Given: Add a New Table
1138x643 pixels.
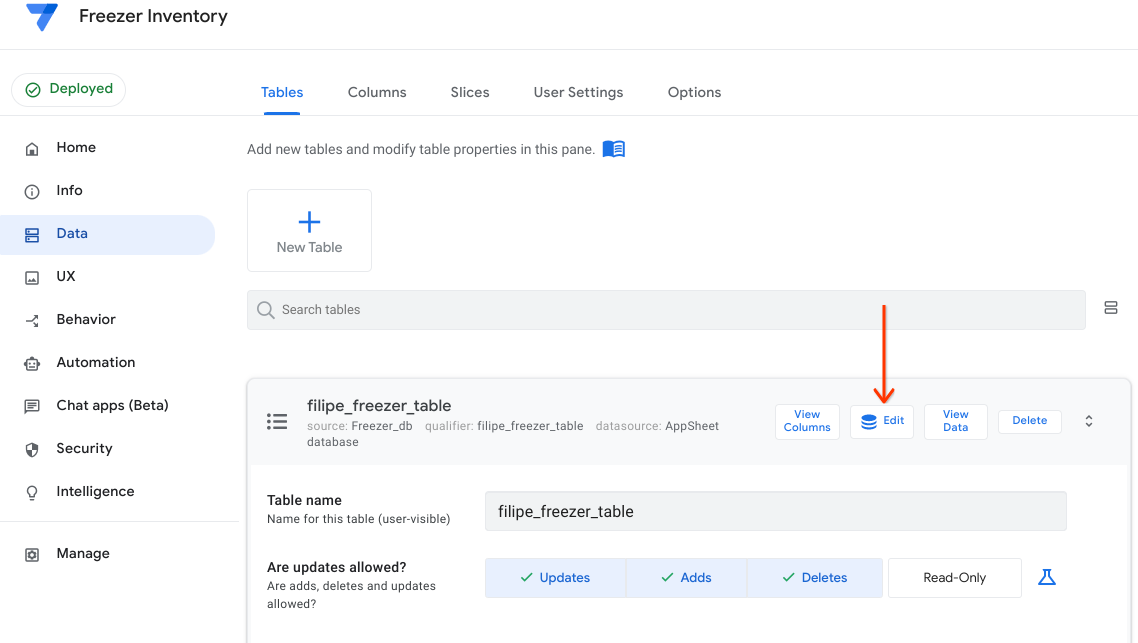Looking at the screenshot, I should (309, 231).
